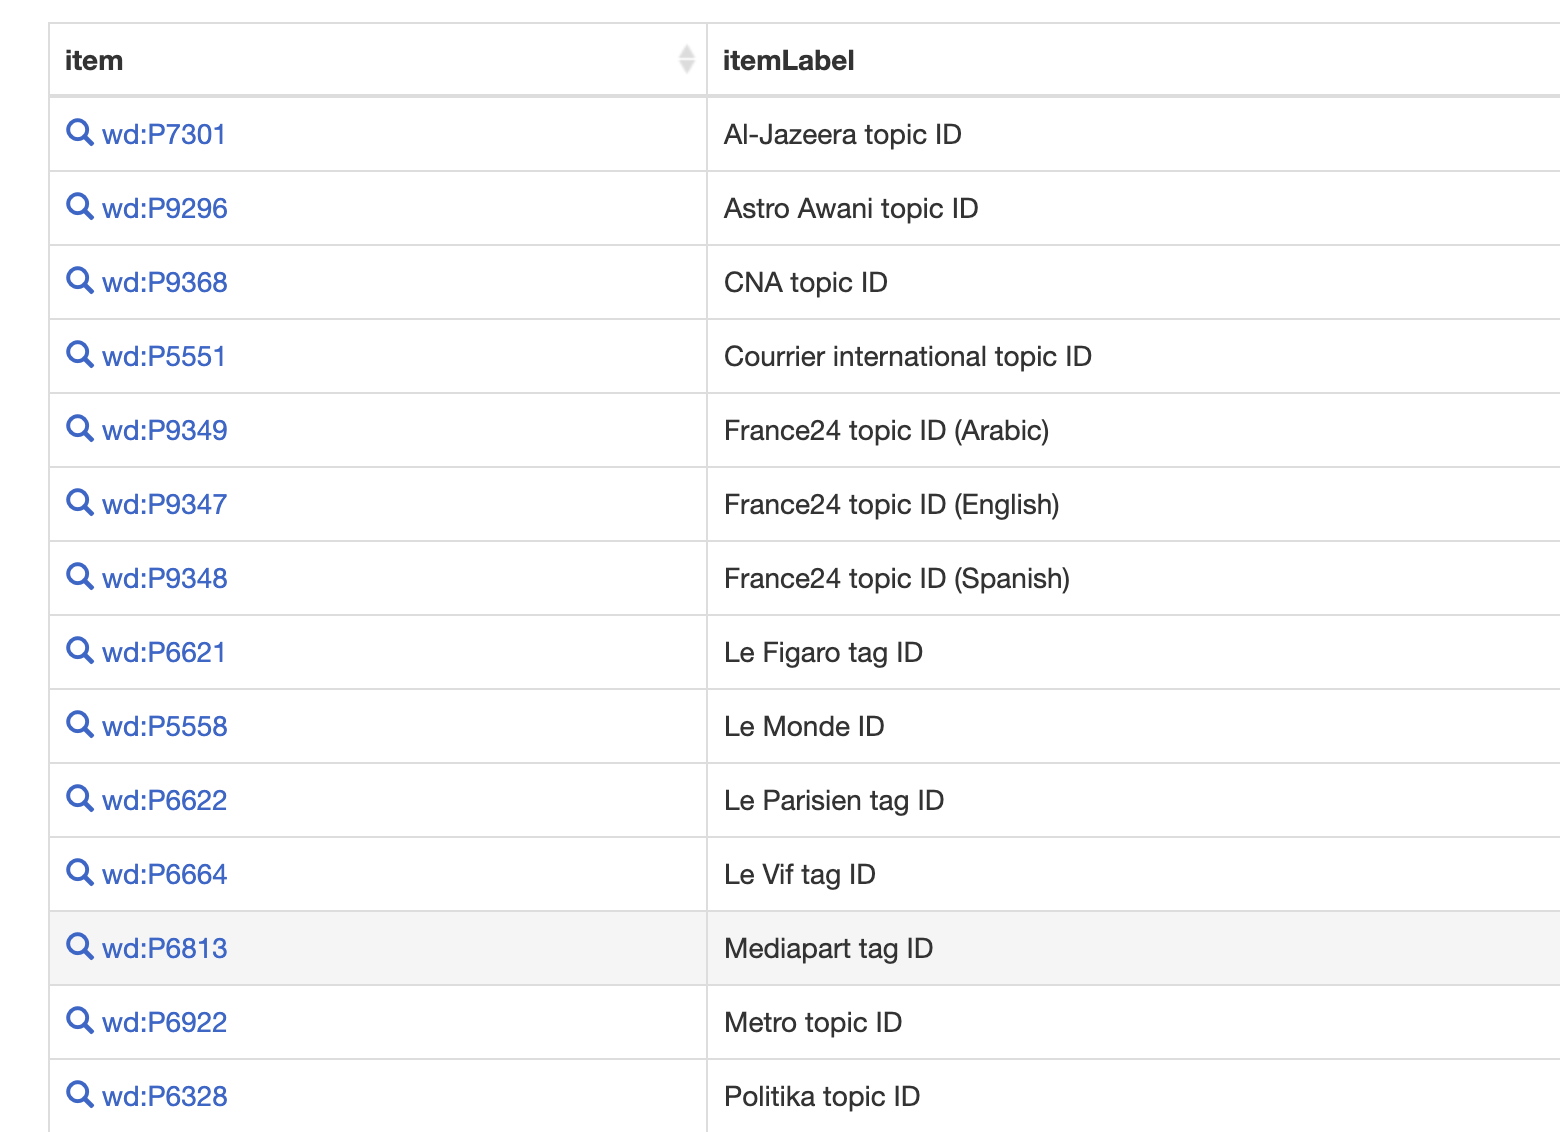Viewport: 1560px width, 1132px height.
Task: Open the wd:P9348 property link
Action: (x=164, y=578)
